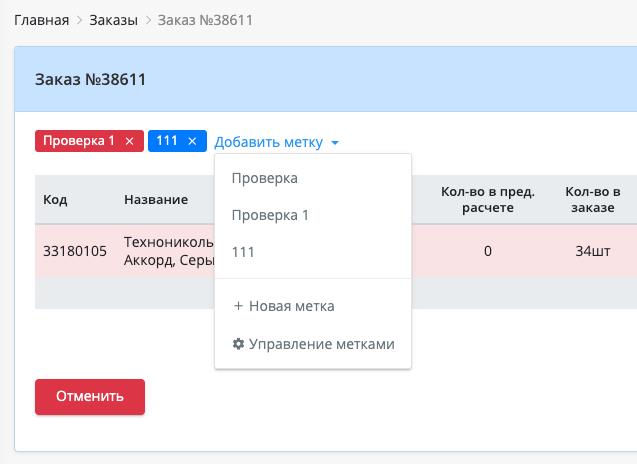
Task: Pick the "111" entry in the dropdown menu
Action: point(243,253)
